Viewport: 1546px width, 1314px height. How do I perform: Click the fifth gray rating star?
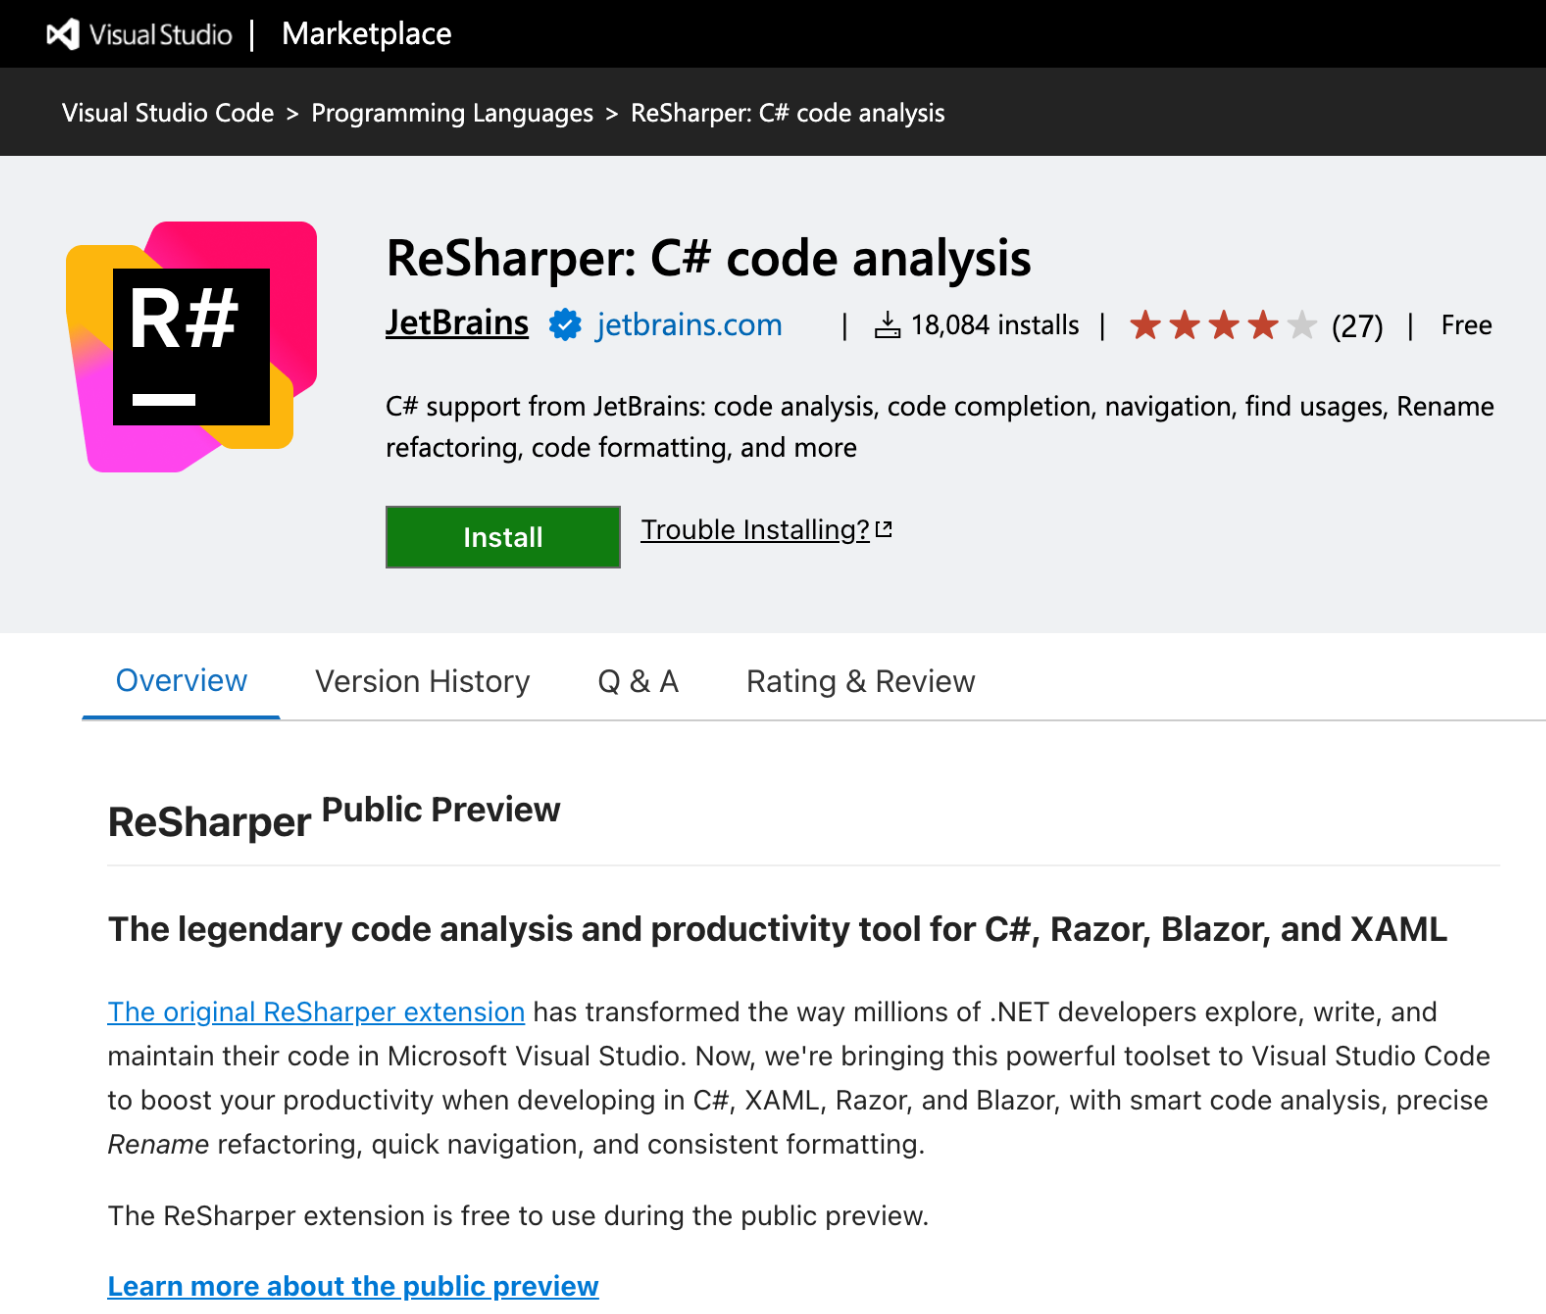1301,325
